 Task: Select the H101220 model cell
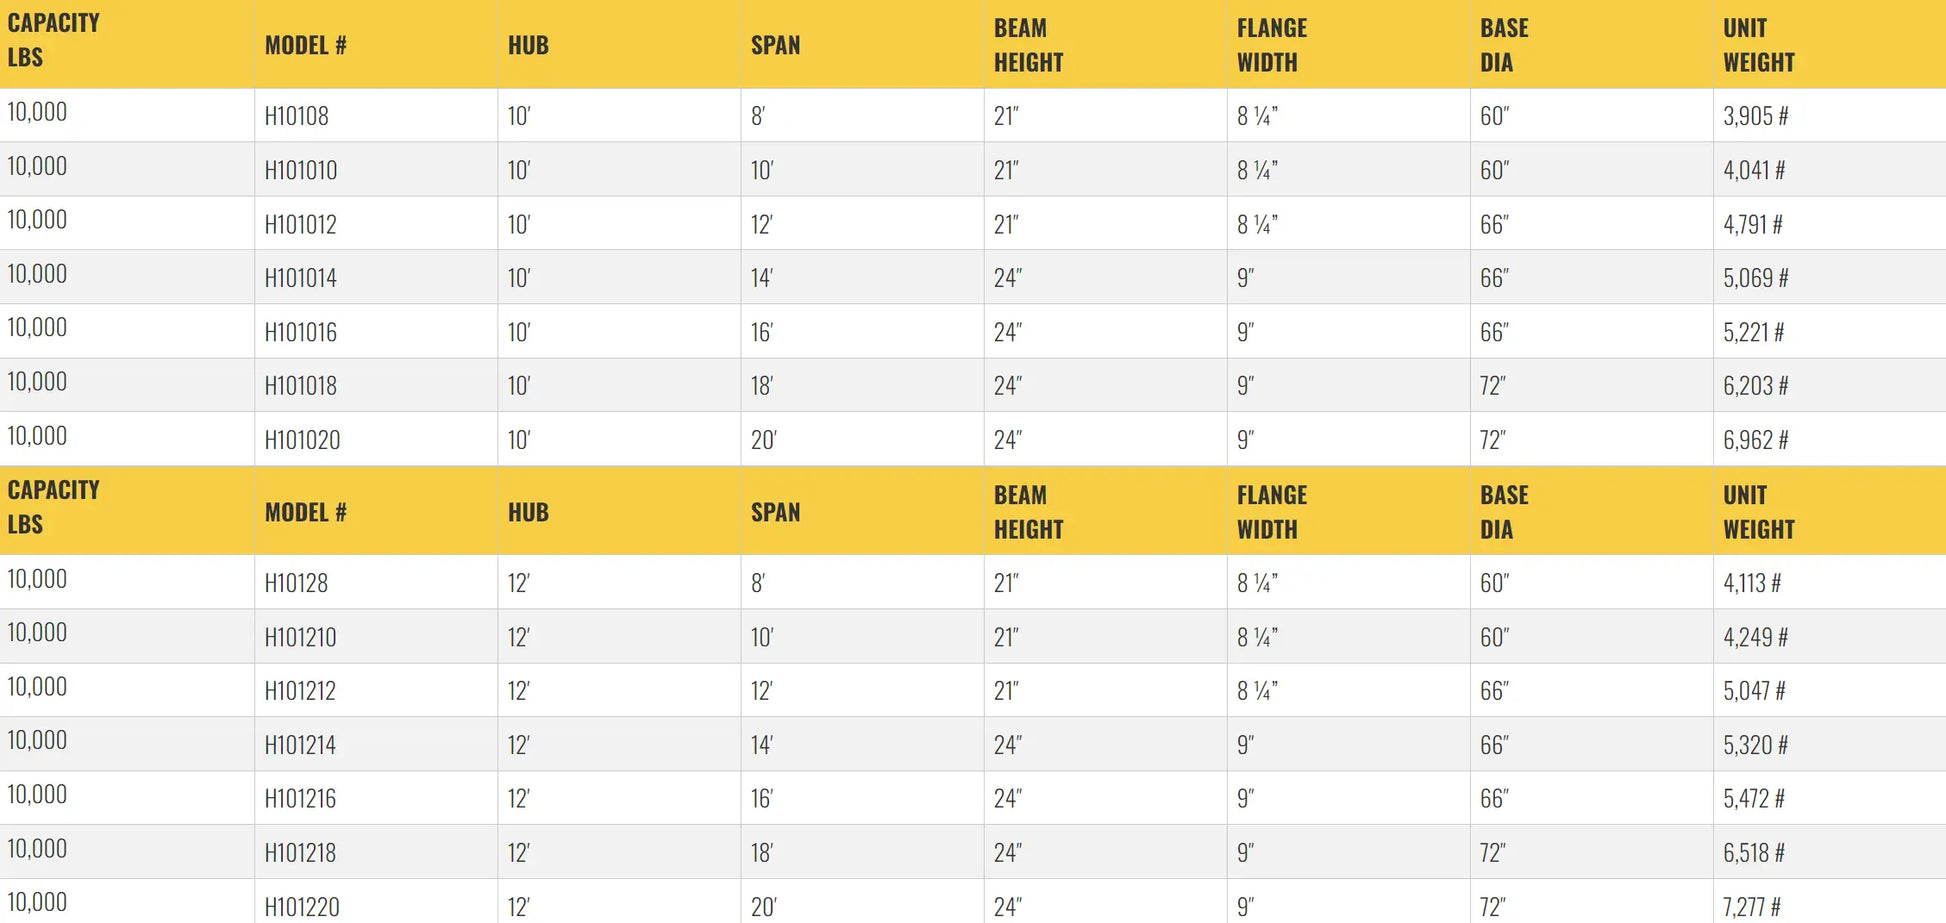pos(302,907)
